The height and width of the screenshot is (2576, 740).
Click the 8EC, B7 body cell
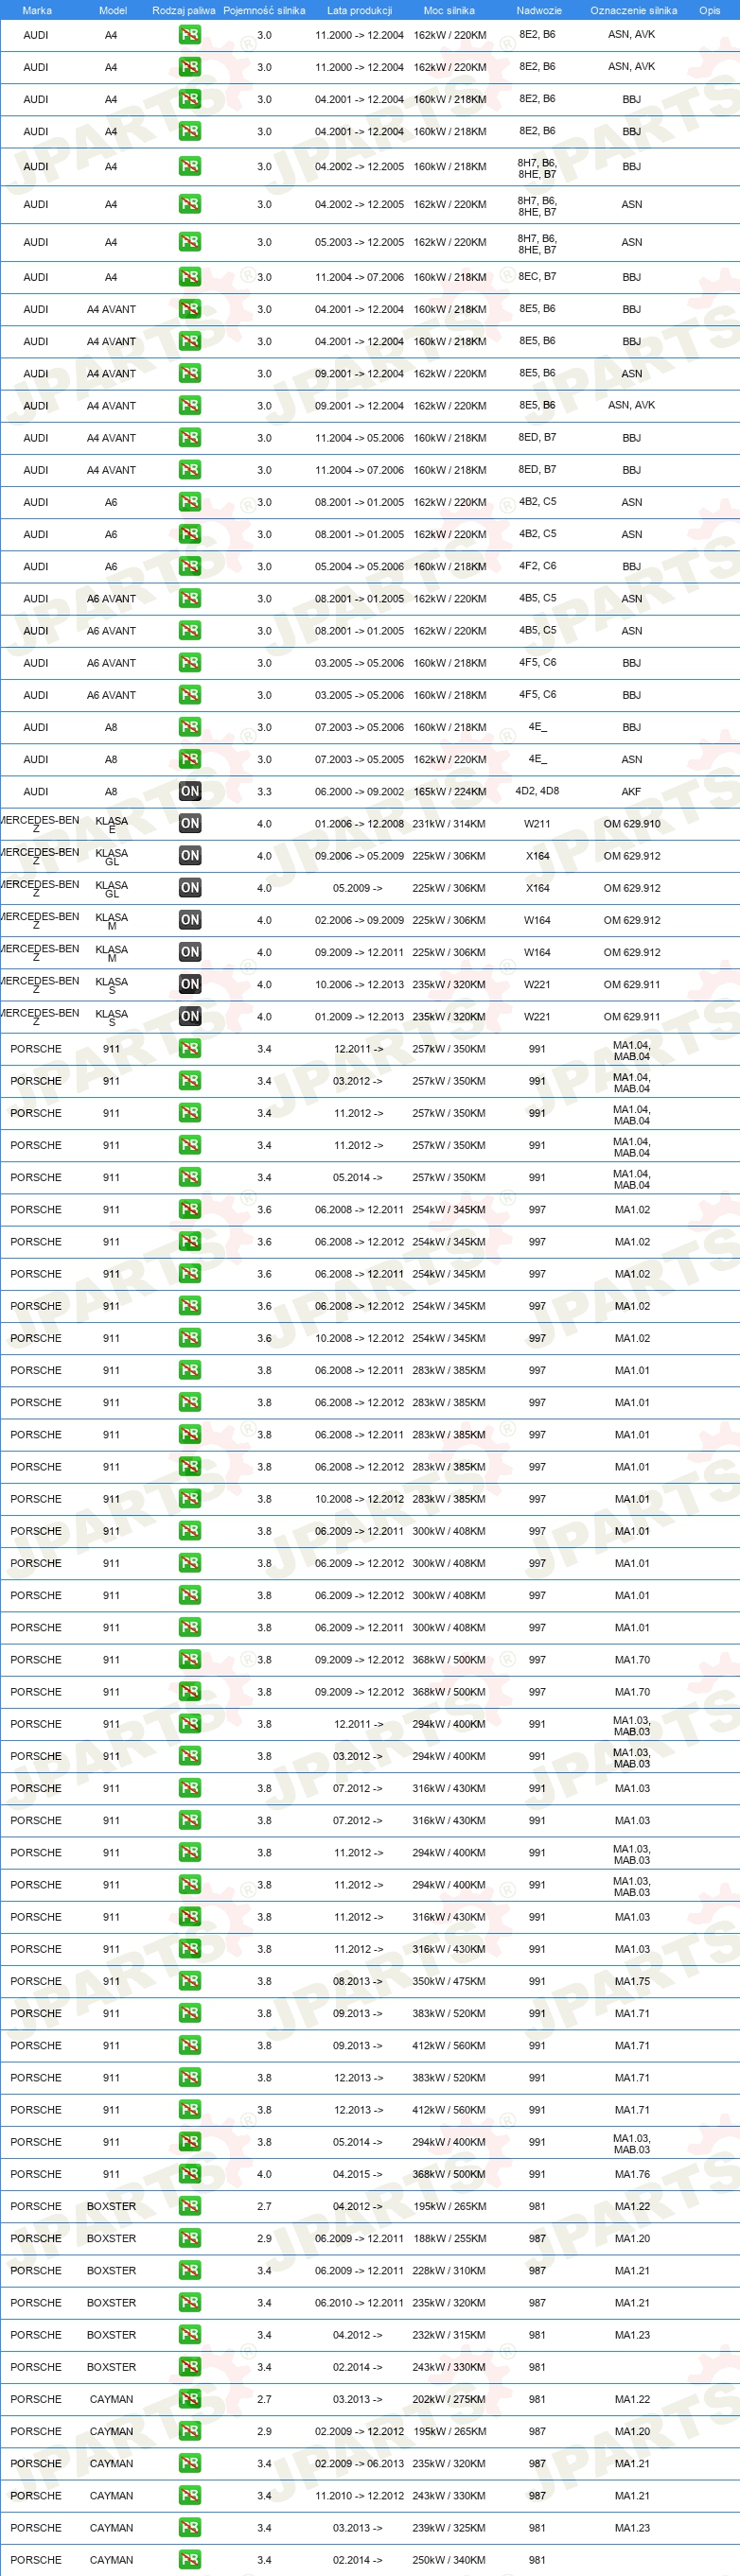tap(537, 277)
